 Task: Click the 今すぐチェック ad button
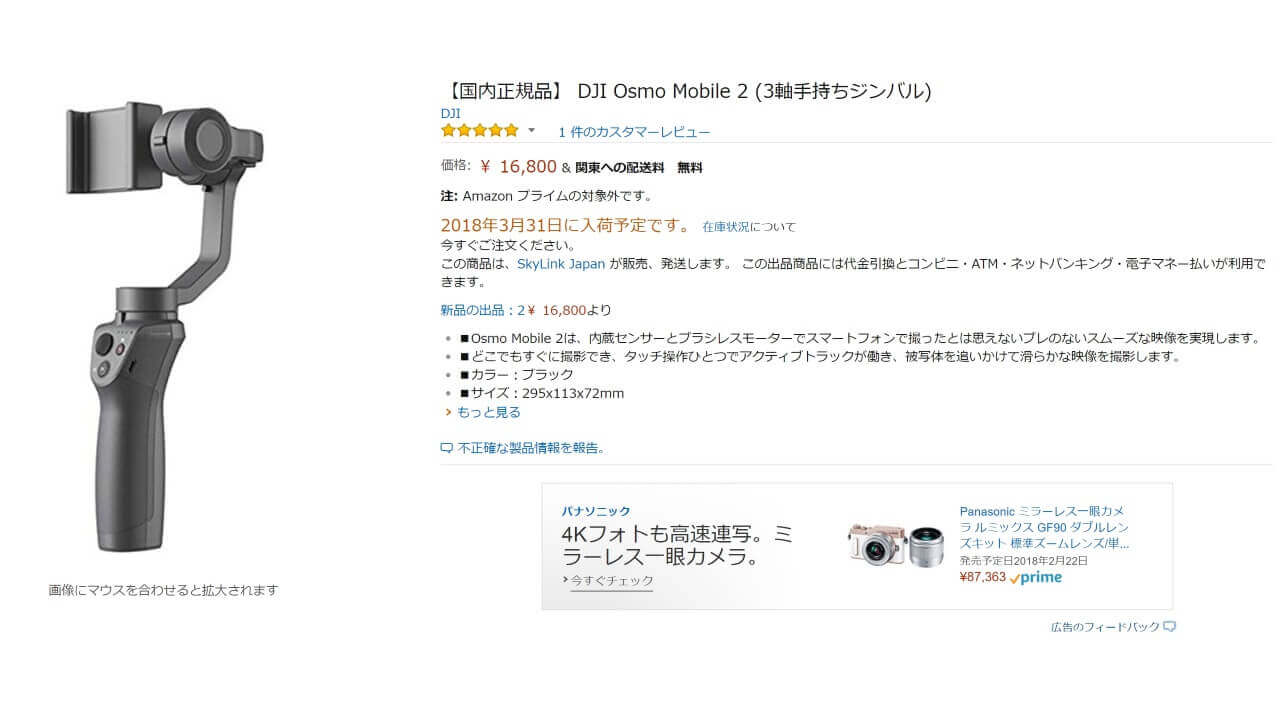tap(612, 580)
